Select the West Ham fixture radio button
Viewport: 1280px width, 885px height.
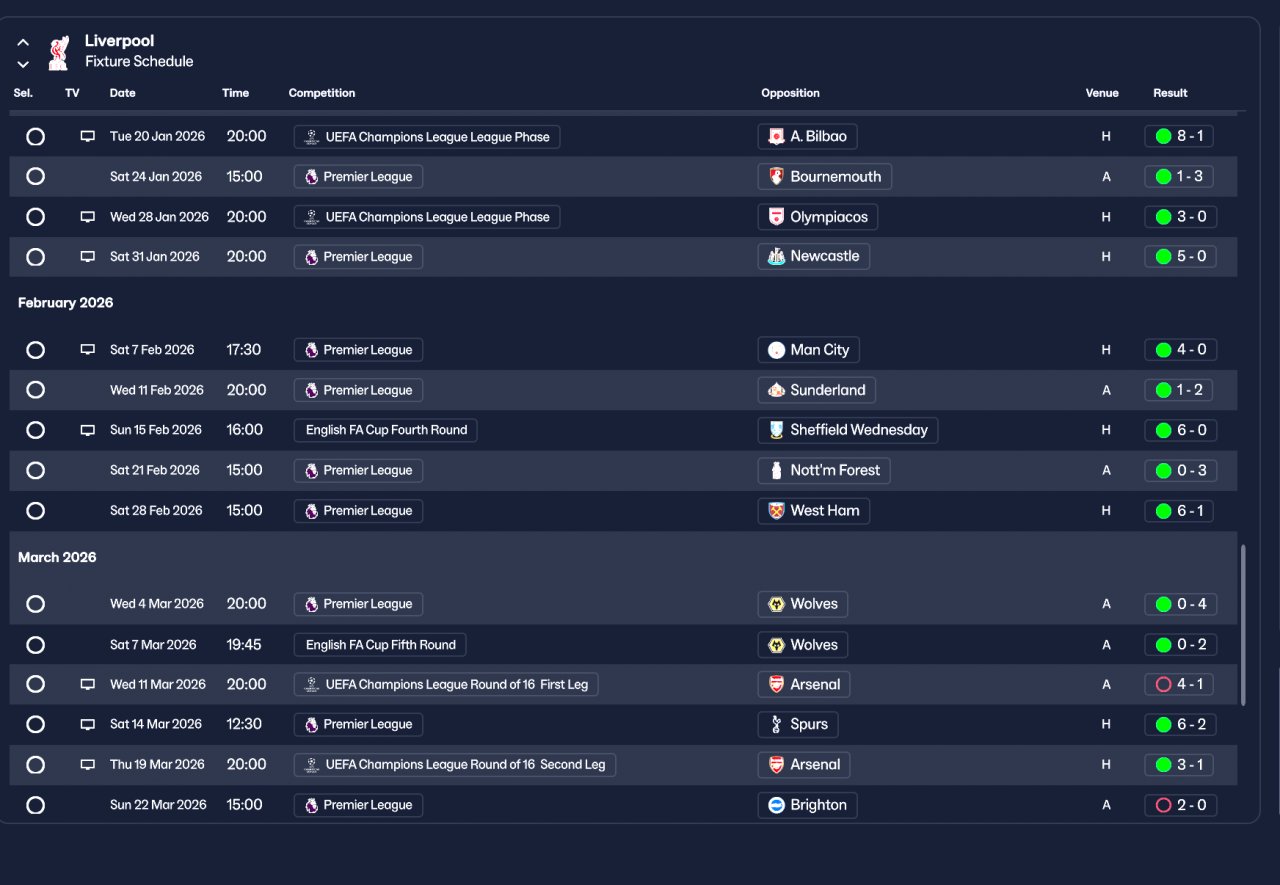coord(36,511)
